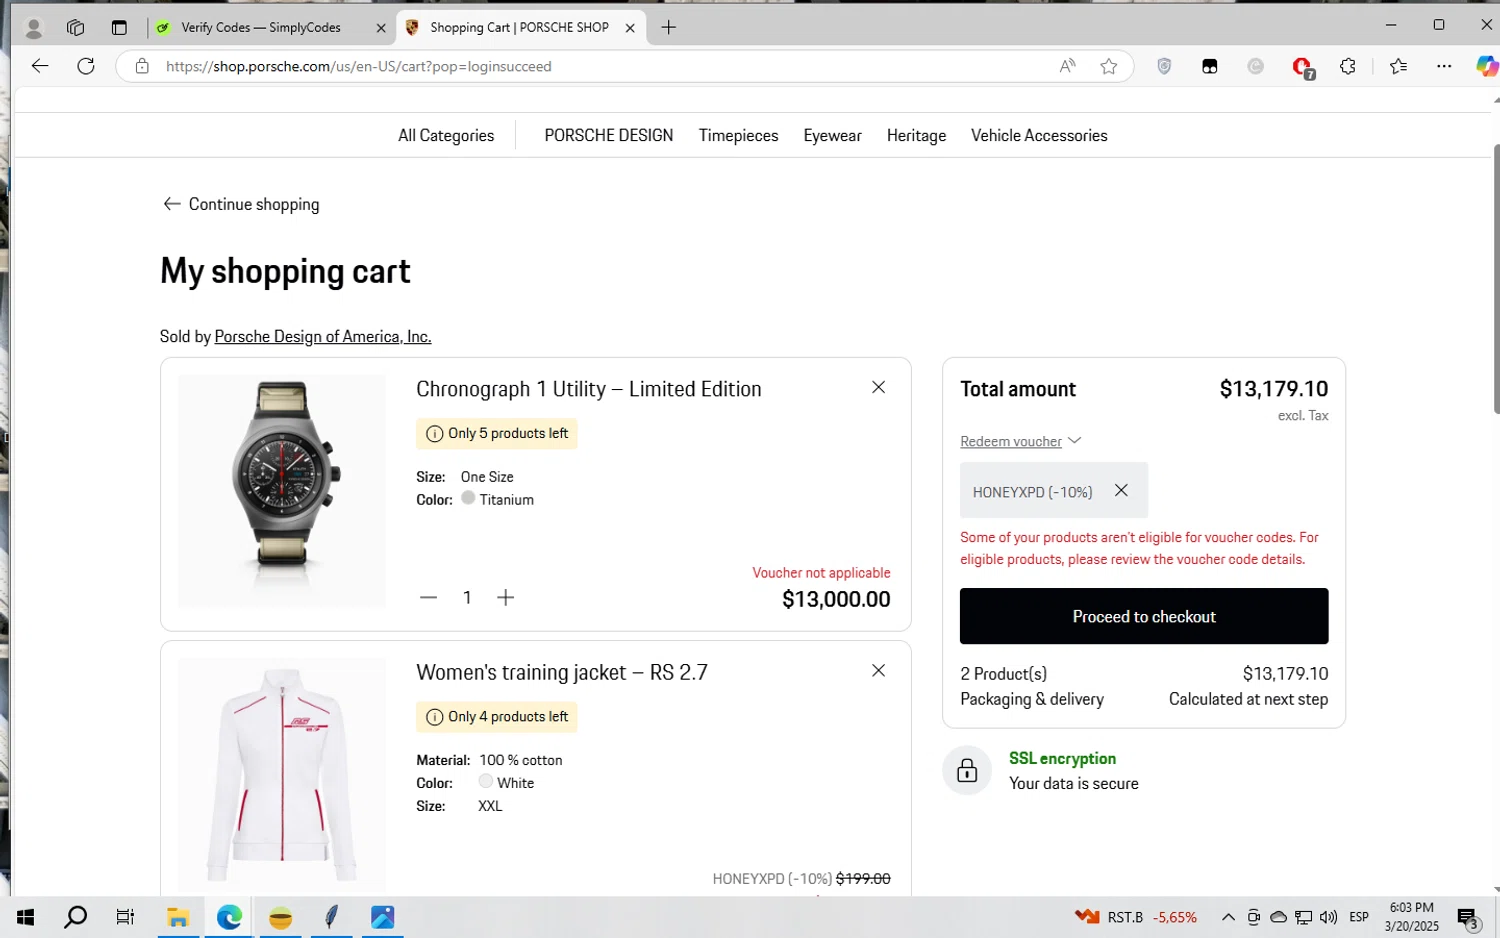The image size is (1500, 938).
Task: Click White color swatch
Action: click(486, 781)
